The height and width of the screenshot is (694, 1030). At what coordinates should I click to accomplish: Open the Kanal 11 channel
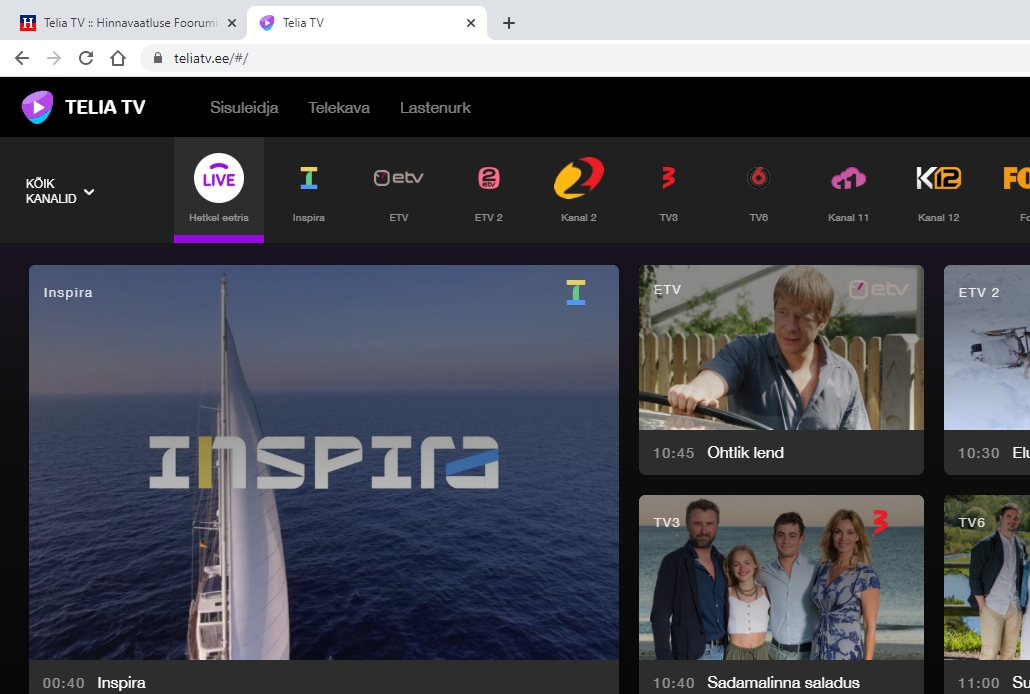click(x=848, y=180)
